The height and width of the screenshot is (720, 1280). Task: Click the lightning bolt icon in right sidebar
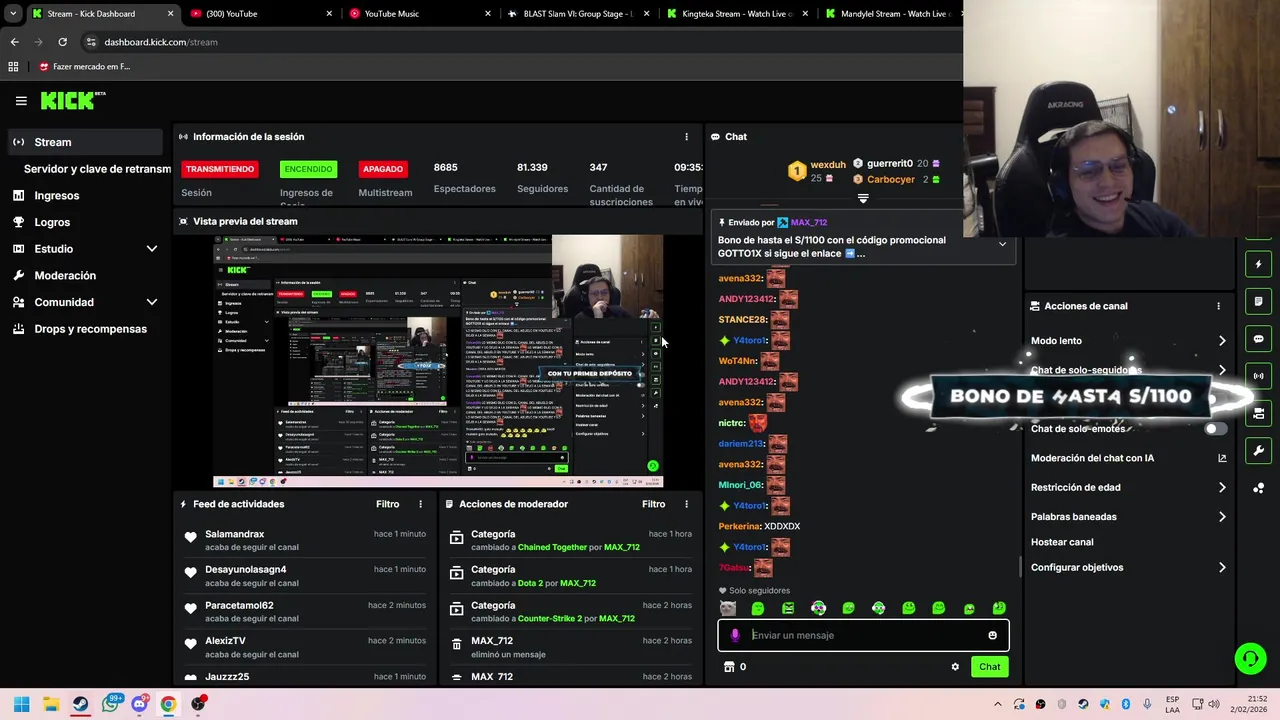(1259, 264)
